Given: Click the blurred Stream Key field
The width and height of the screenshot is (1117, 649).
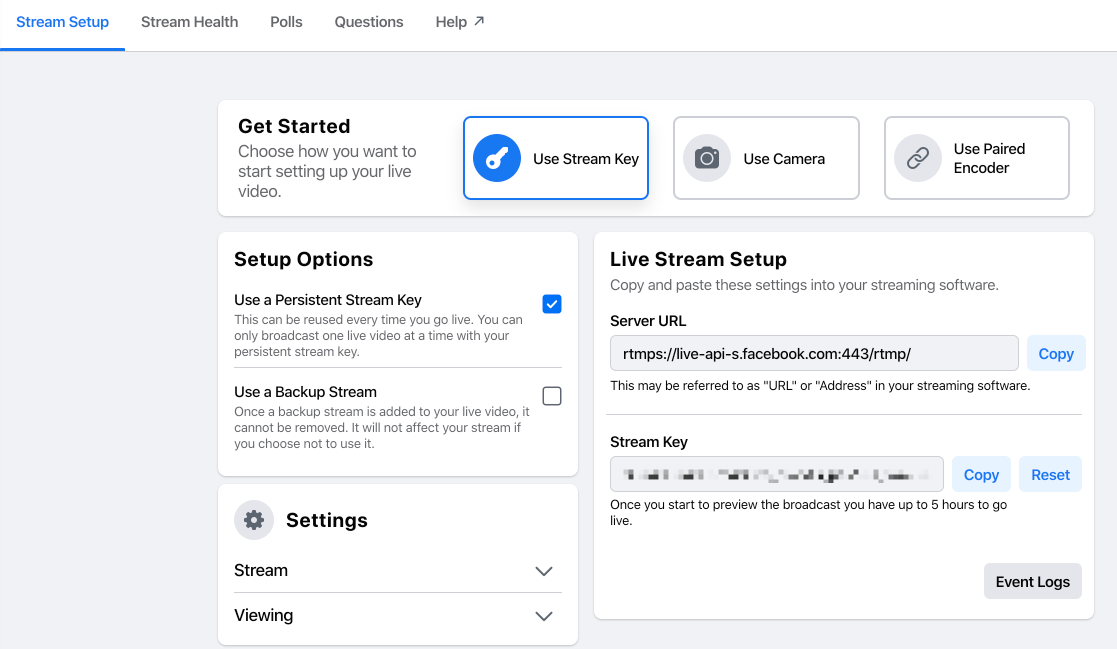Looking at the screenshot, I should pyautogui.click(x=776, y=474).
